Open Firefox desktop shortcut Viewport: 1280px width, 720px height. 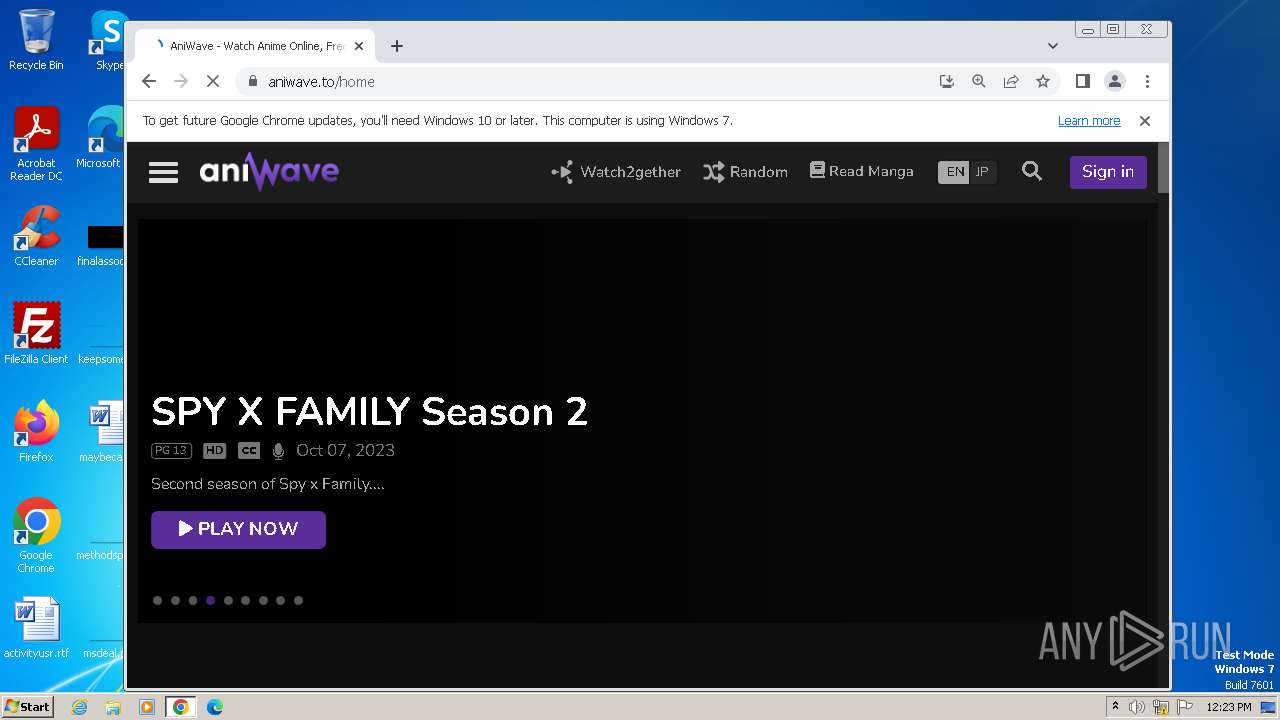(x=36, y=432)
